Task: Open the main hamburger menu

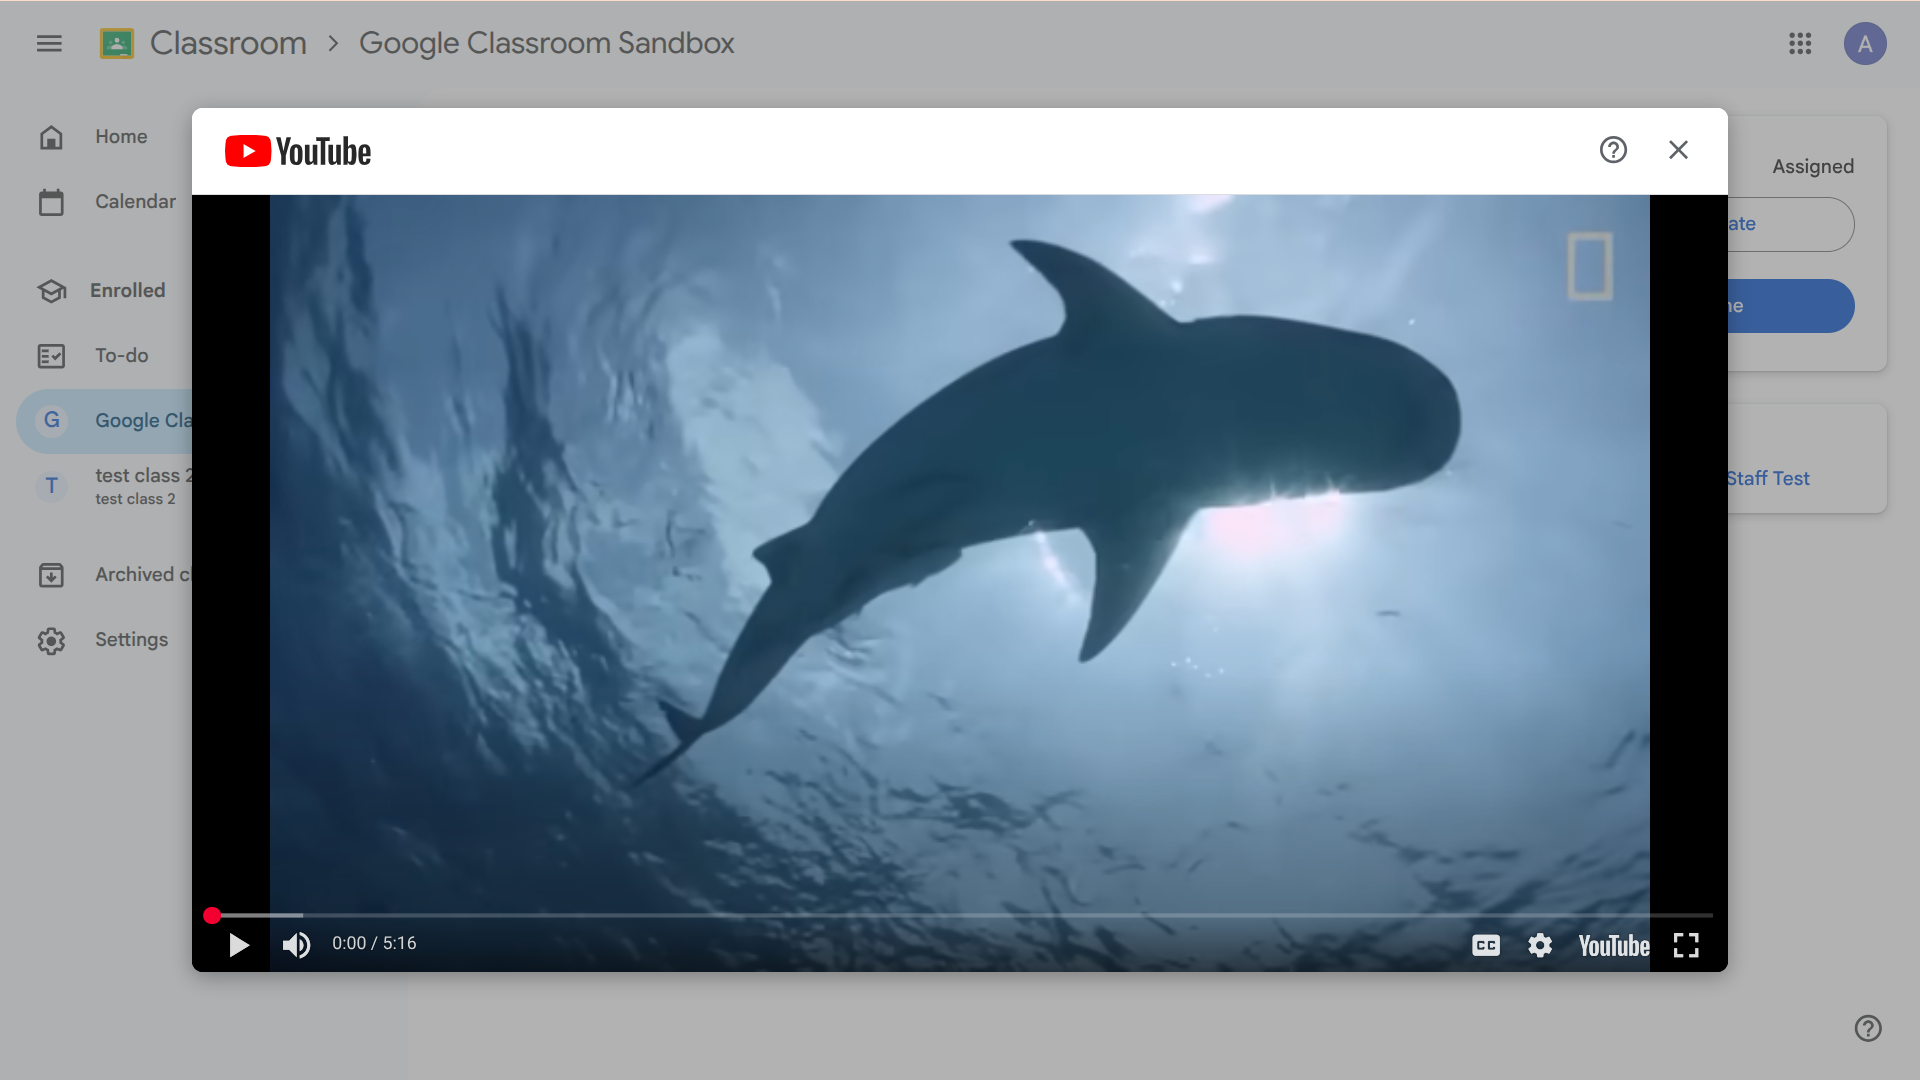Action: (x=49, y=43)
